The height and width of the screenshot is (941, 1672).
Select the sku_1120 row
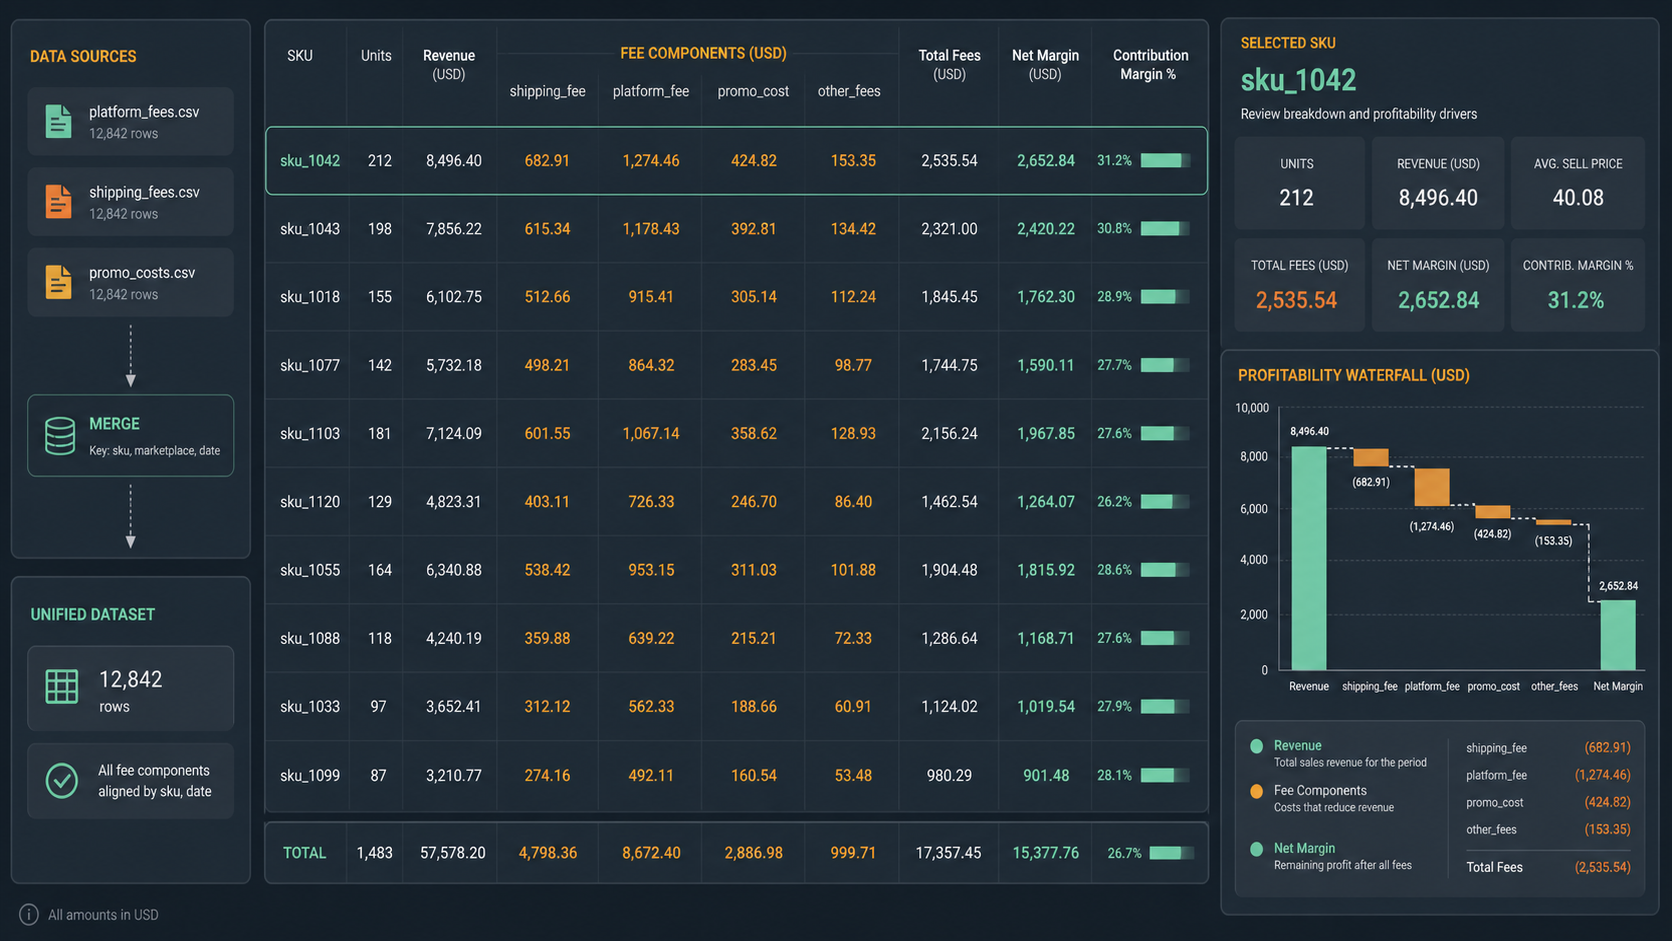click(736, 502)
